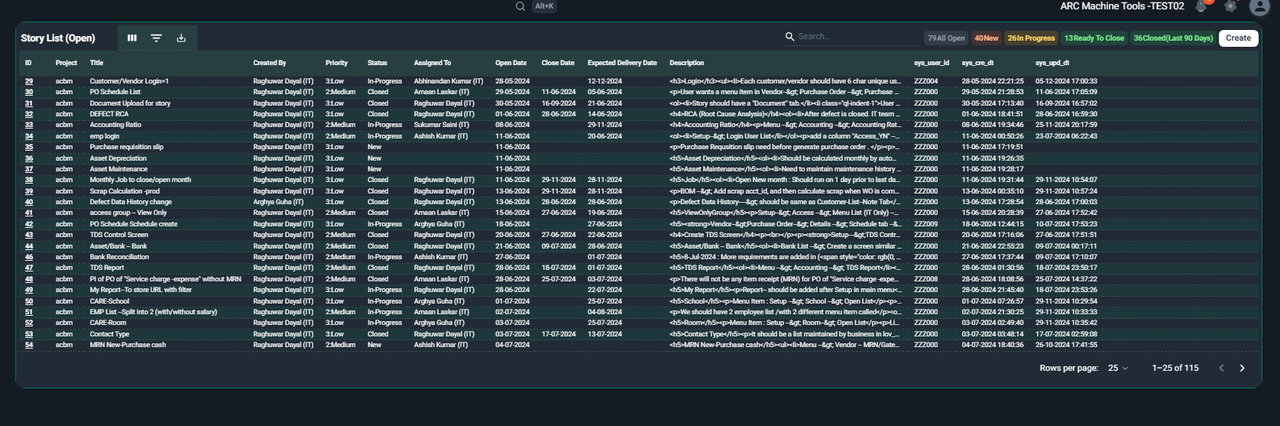Sort by the Project column header
Viewport: 1280px width, 426px height.
[x=66, y=63]
